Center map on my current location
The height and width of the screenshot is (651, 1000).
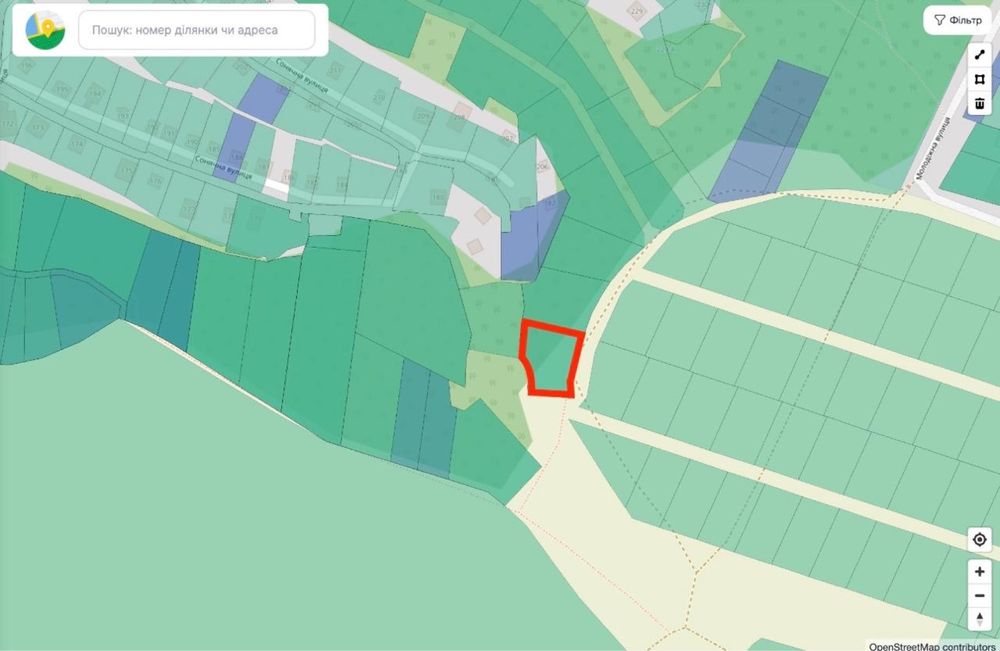point(980,539)
